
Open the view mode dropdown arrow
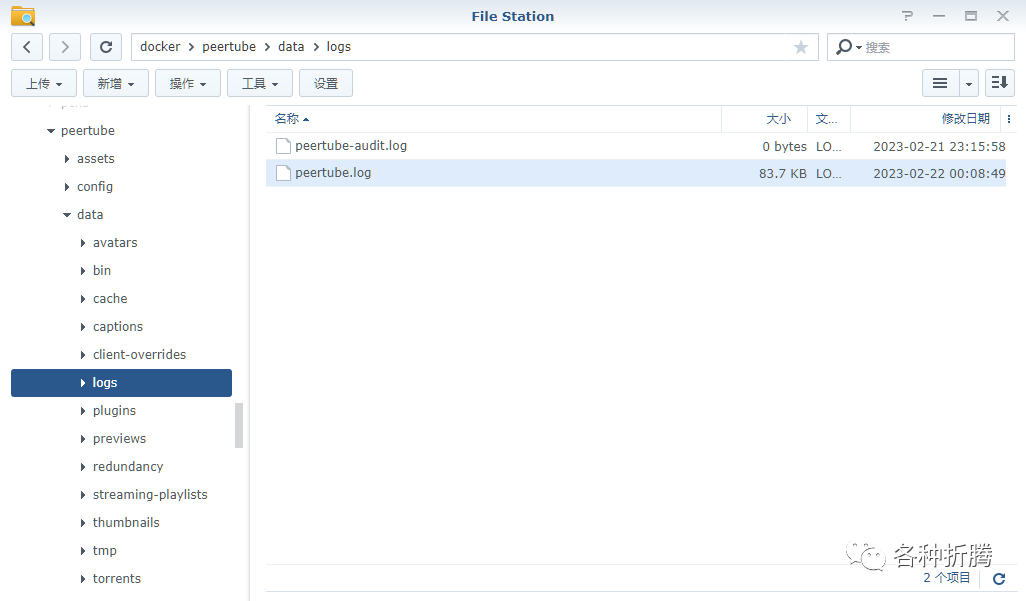pyautogui.click(x=969, y=83)
